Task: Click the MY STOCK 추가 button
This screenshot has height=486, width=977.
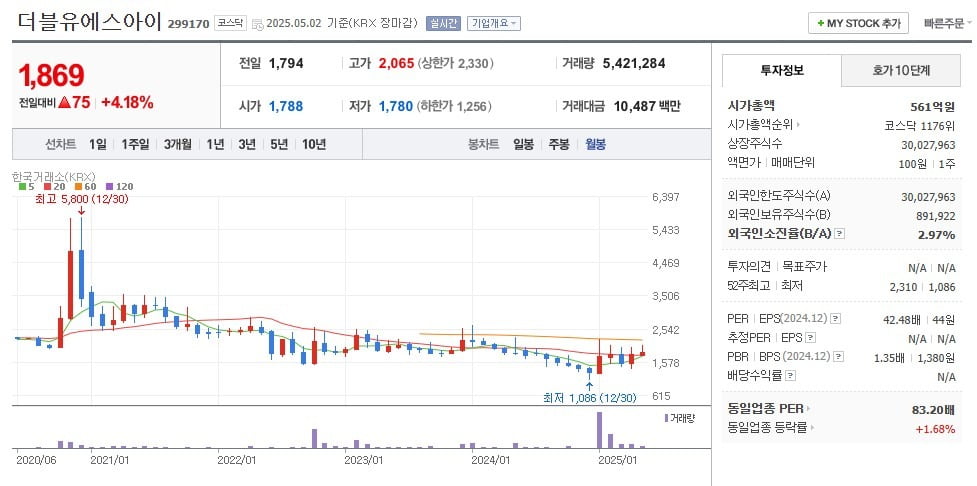Action: (858, 24)
